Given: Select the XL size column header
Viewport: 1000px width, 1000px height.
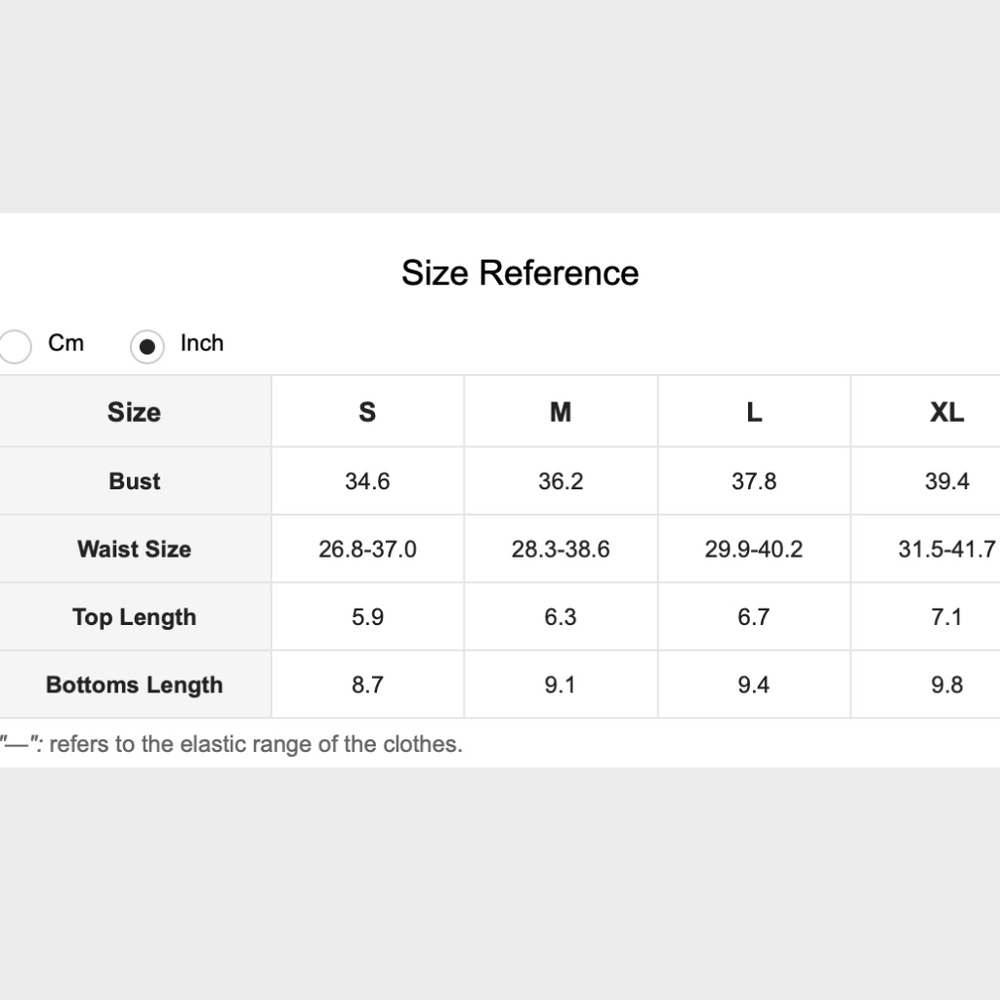Looking at the screenshot, I should (x=946, y=412).
